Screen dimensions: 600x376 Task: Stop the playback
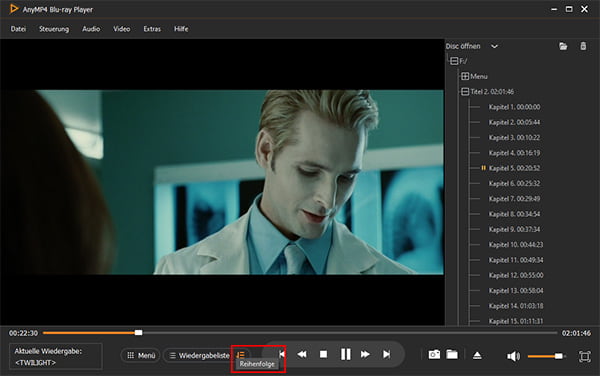(323, 354)
